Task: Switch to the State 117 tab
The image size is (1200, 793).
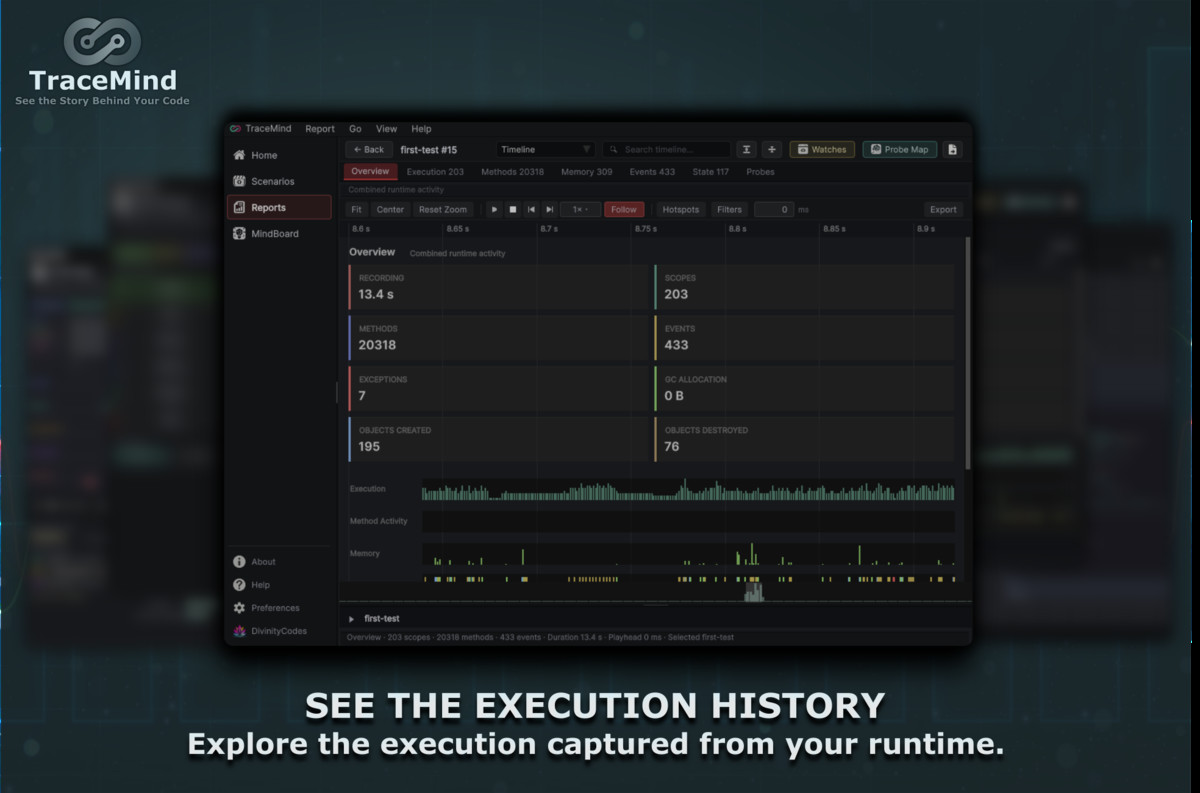Action: point(710,172)
